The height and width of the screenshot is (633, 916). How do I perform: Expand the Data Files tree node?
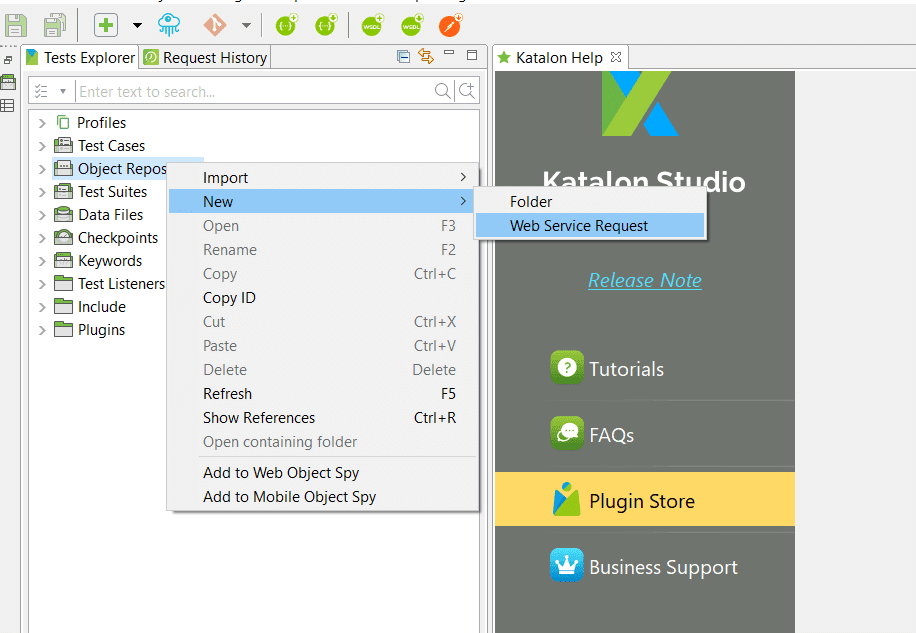42,215
